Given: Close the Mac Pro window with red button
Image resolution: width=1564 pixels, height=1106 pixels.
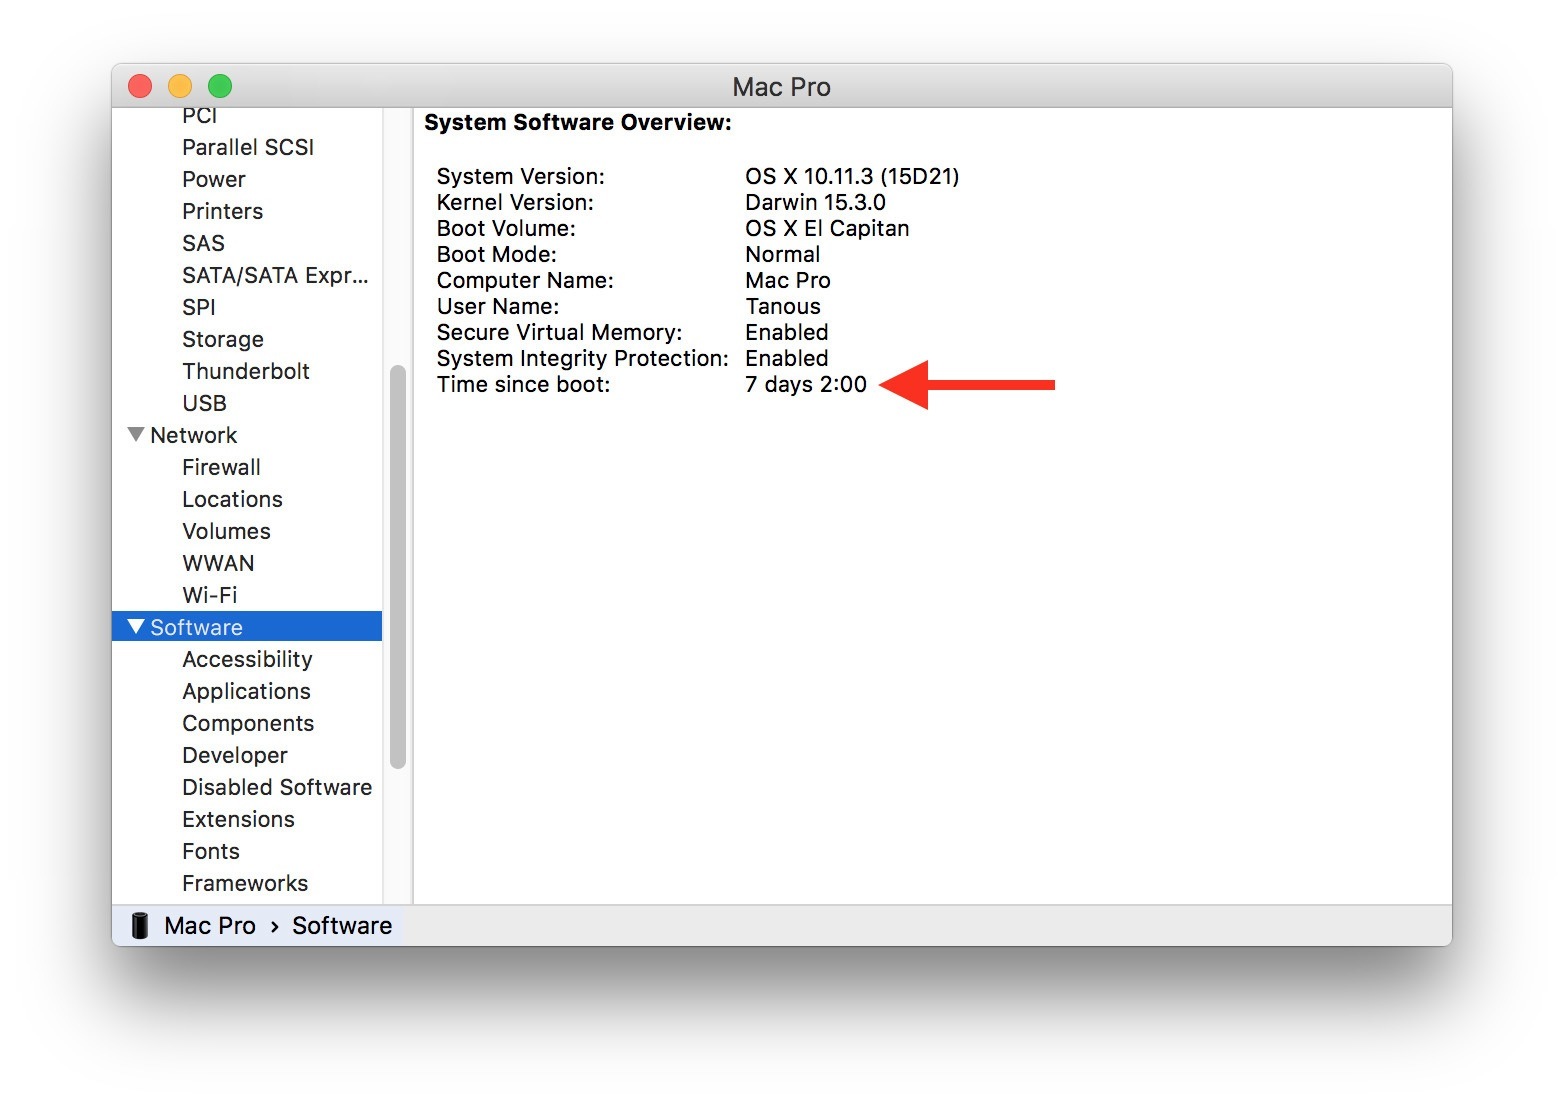Looking at the screenshot, I should [140, 87].
